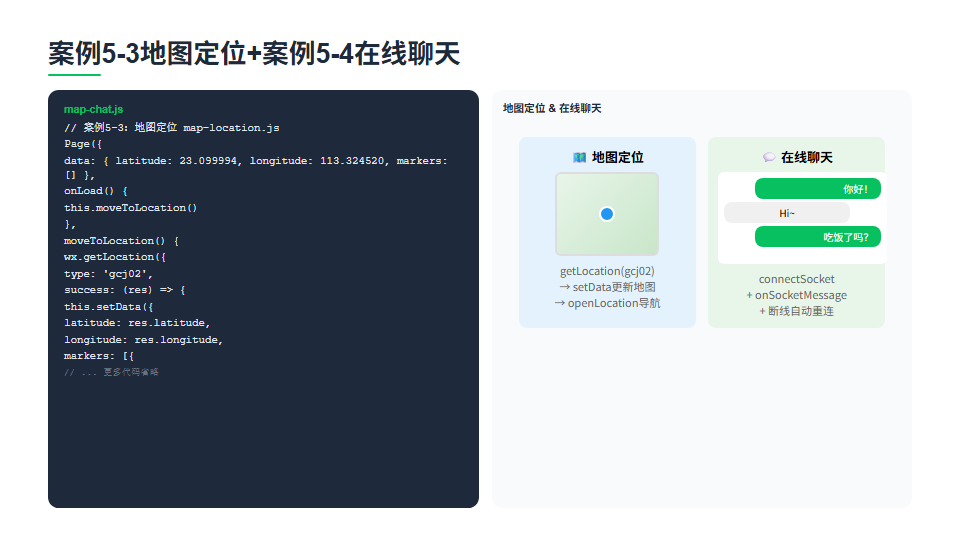This screenshot has height=540, width=960.
Task: Click the slide title 案例5-3地图定位+案例5-4在线聊天
Action: point(254,53)
